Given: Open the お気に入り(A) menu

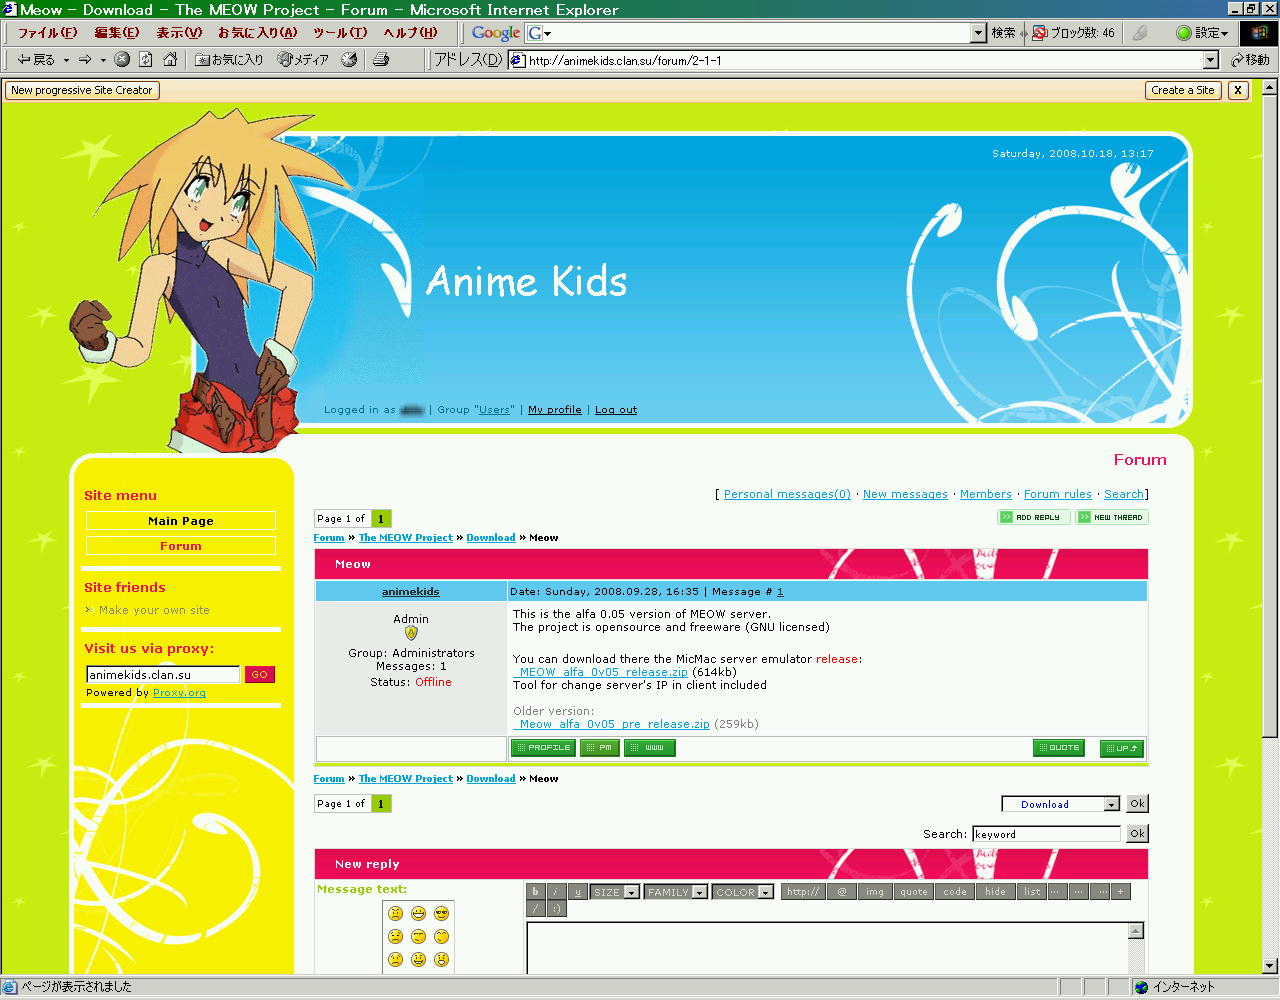Looking at the screenshot, I should [257, 33].
